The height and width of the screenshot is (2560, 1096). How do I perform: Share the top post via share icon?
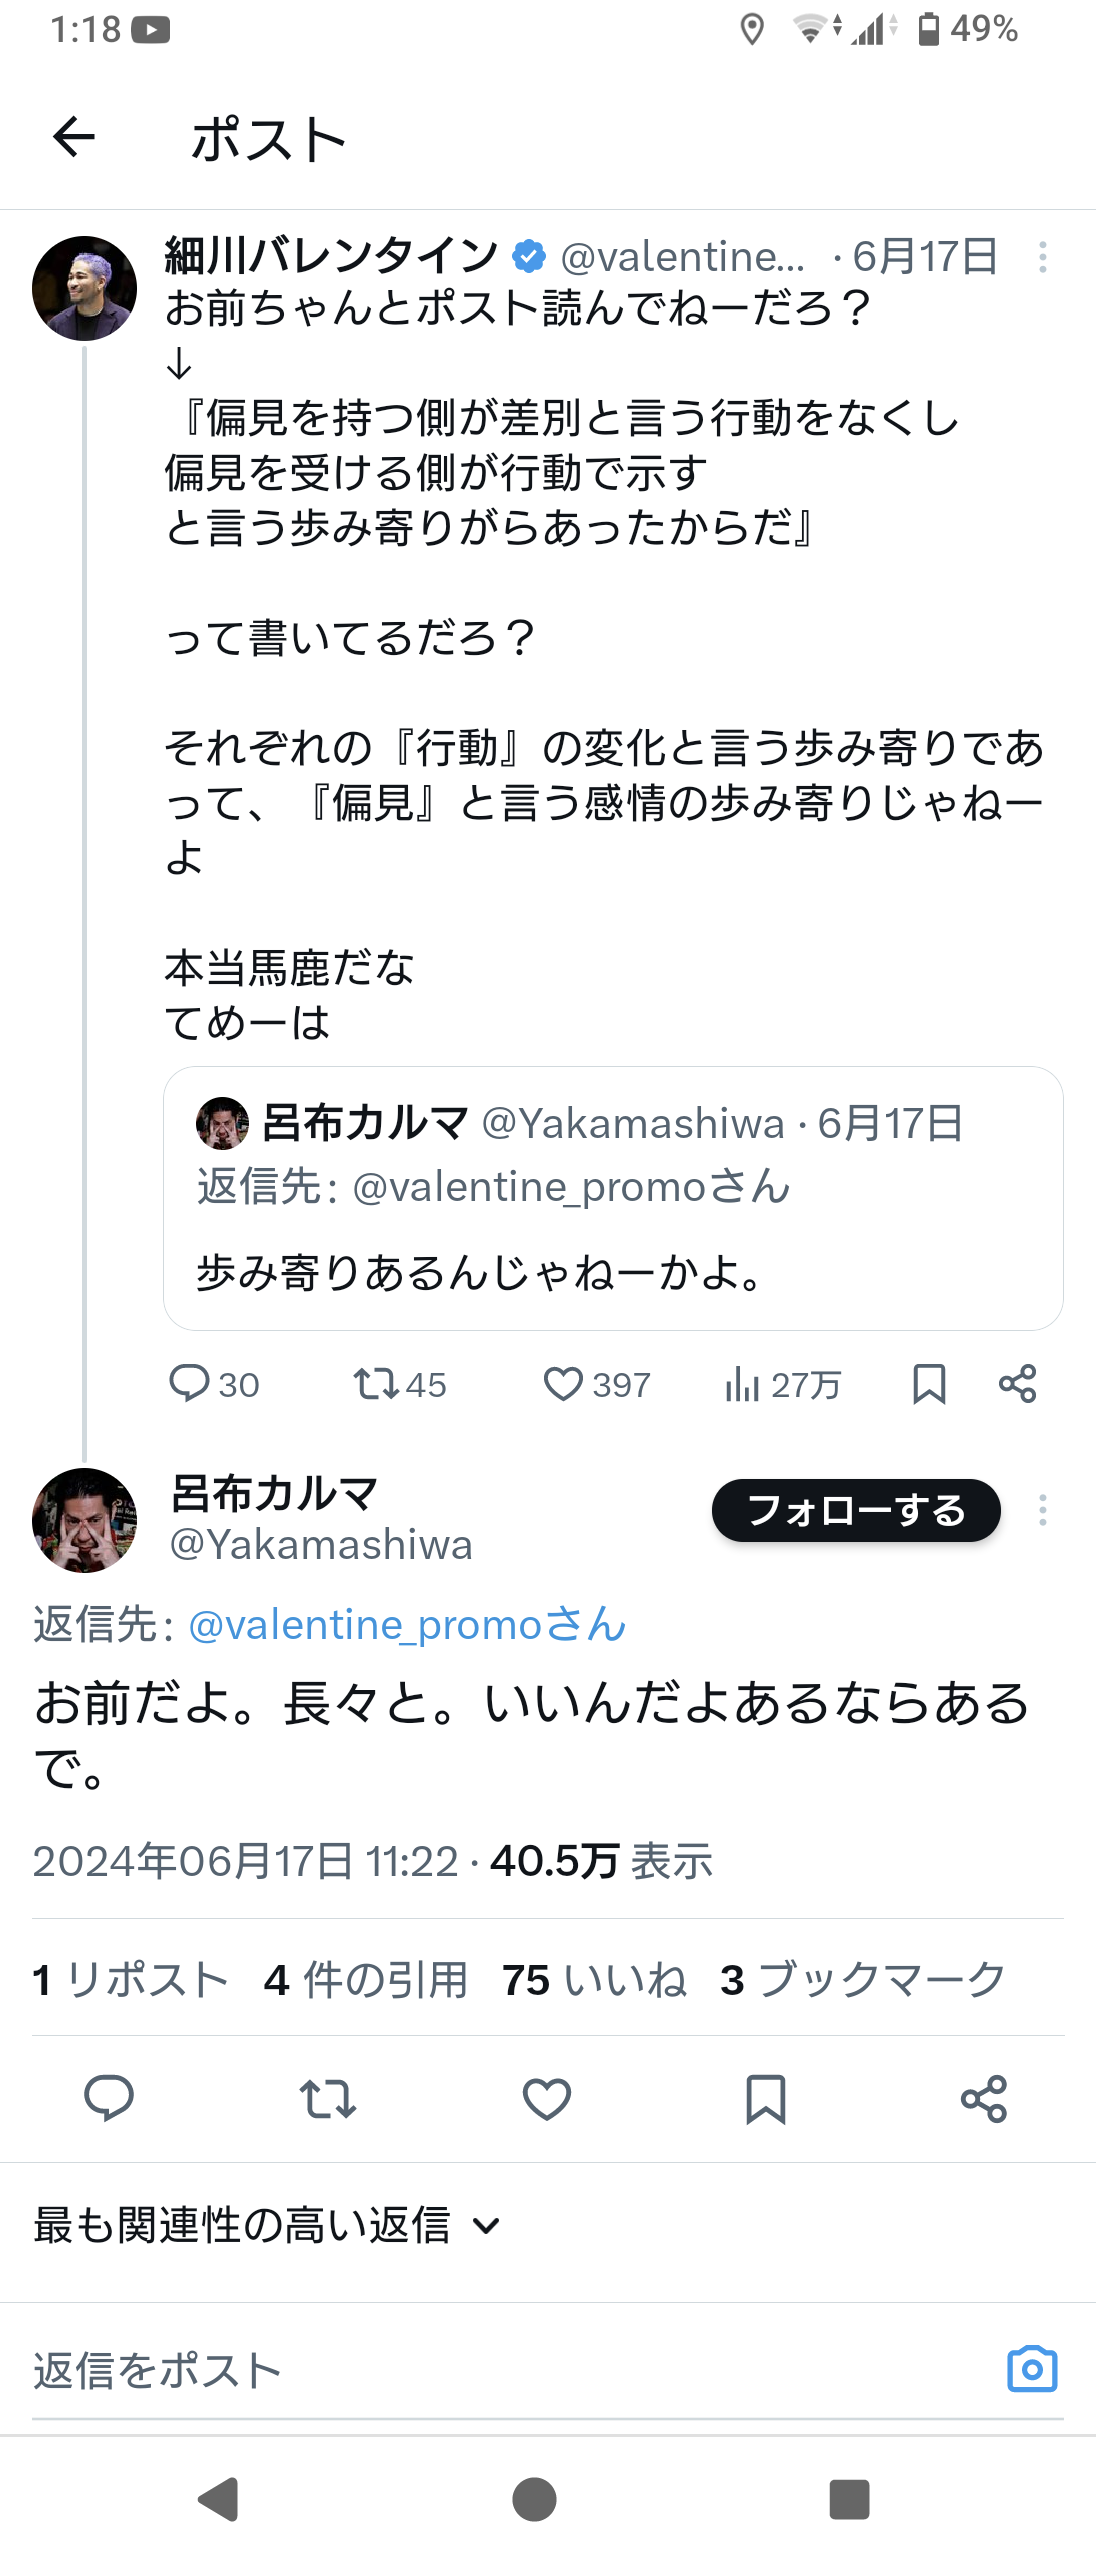[1018, 1384]
